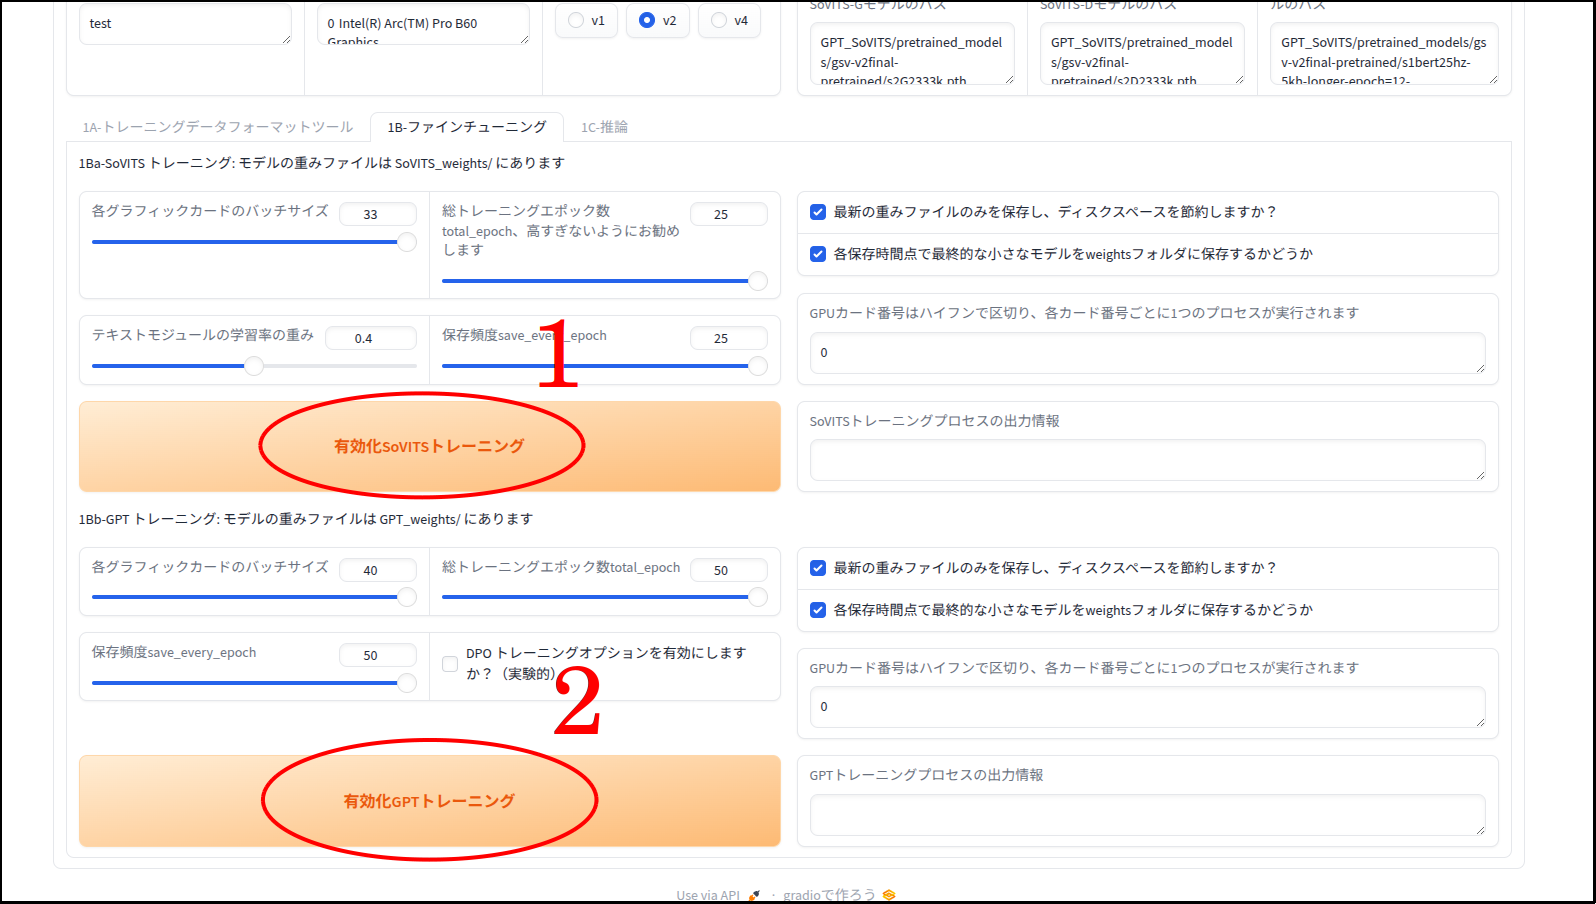Open the 1C-推論 inference tab
This screenshot has width=1596, height=904.
click(605, 127)
